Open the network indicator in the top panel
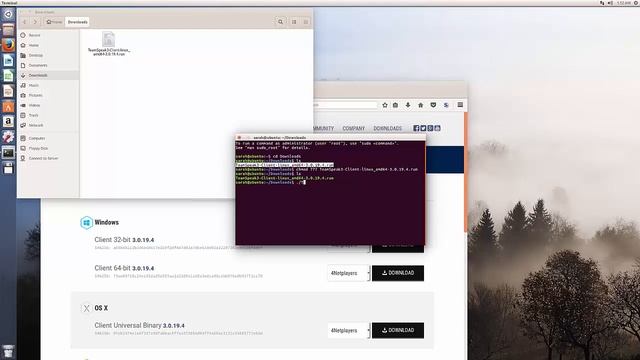Image resolution: width=640 pixels, height=360 pixels. click(x=602, y=3)
